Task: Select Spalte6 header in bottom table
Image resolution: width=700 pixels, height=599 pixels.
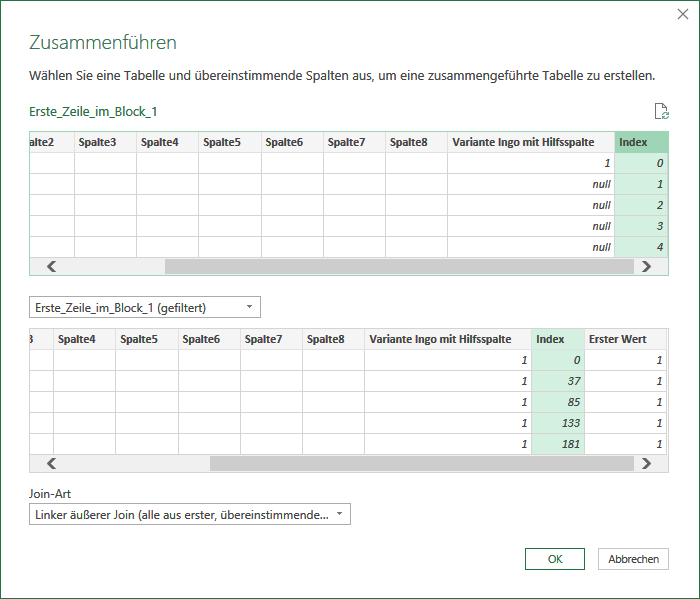Action: pyautogui.click(x=209, y=339)
